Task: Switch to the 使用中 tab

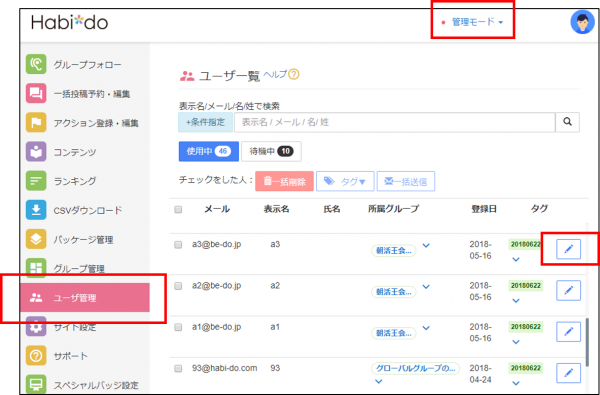Action: pos(209,151)
